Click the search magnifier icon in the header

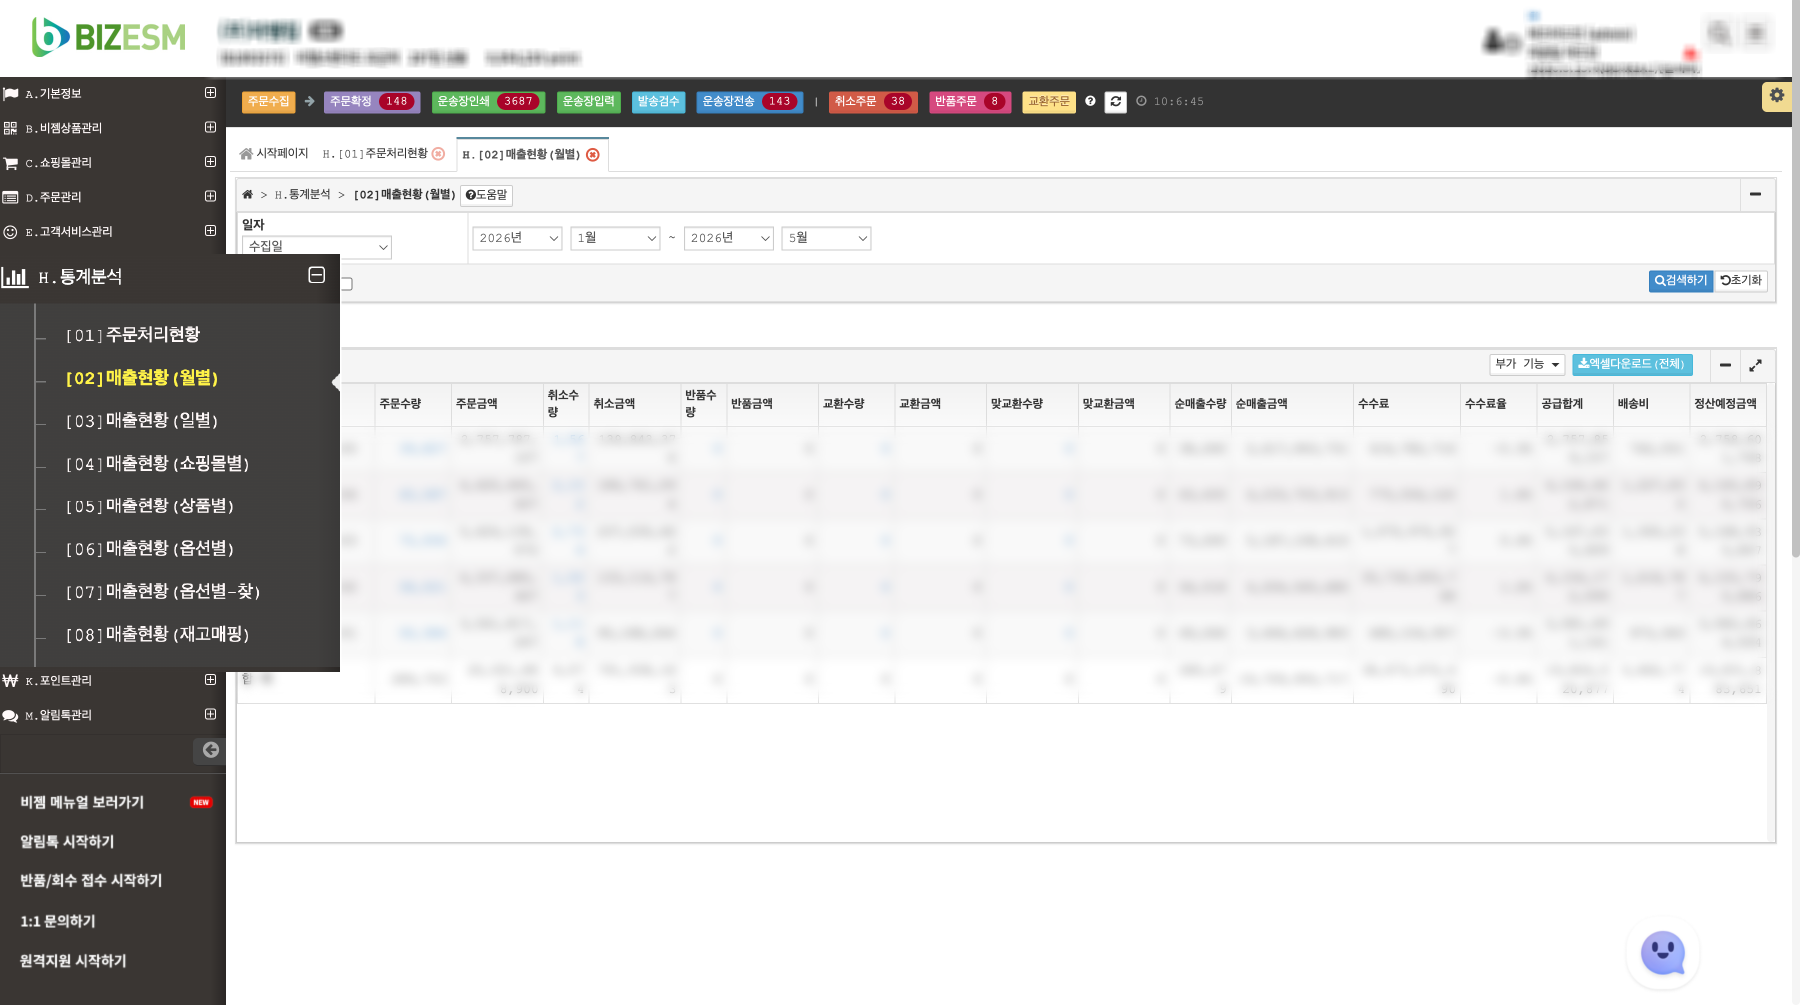tap(1719, 34)
